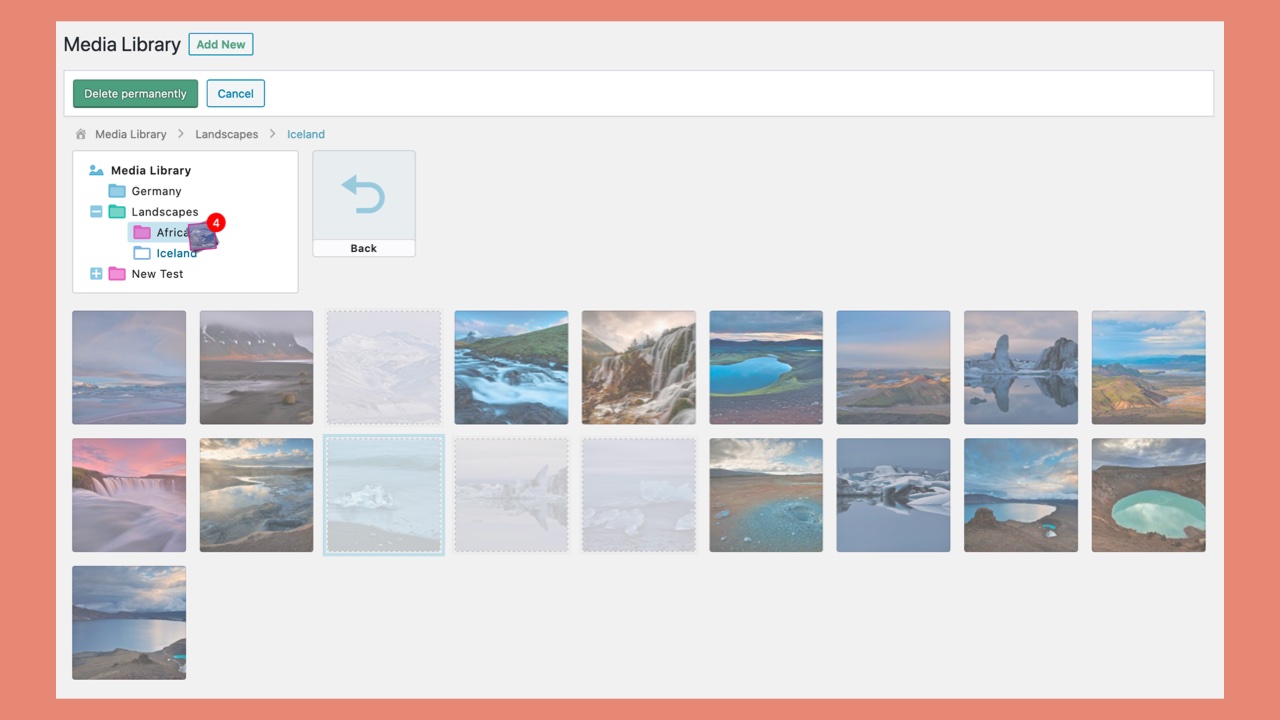Click Delete permanently button
The width and height of the screenshot is (1280, 720).
pyautogui.click(x=135, y=94)
